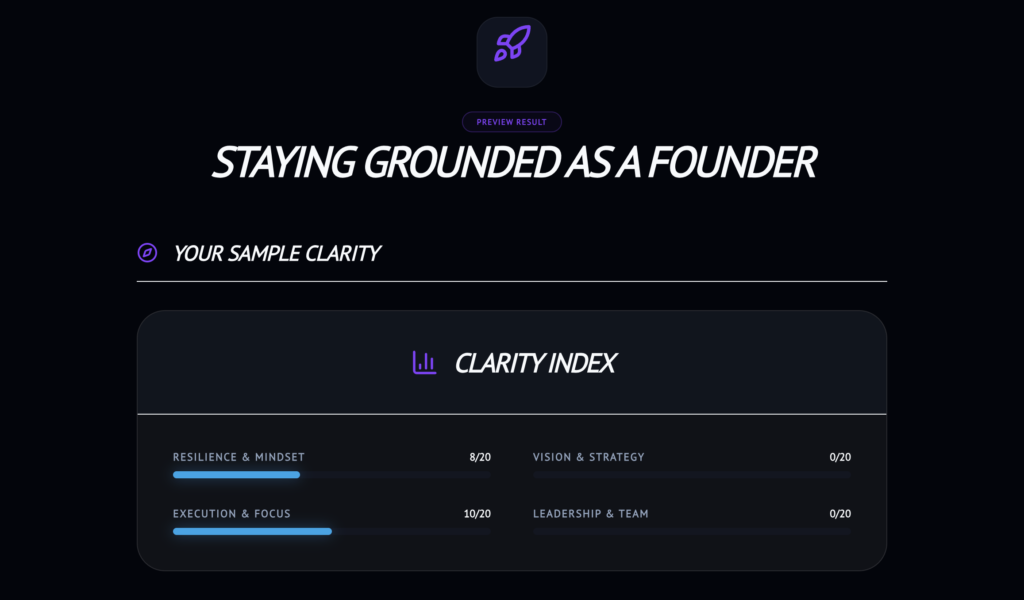
Task: Click the divider line under Your Sample Clarity
Action: 512,282
